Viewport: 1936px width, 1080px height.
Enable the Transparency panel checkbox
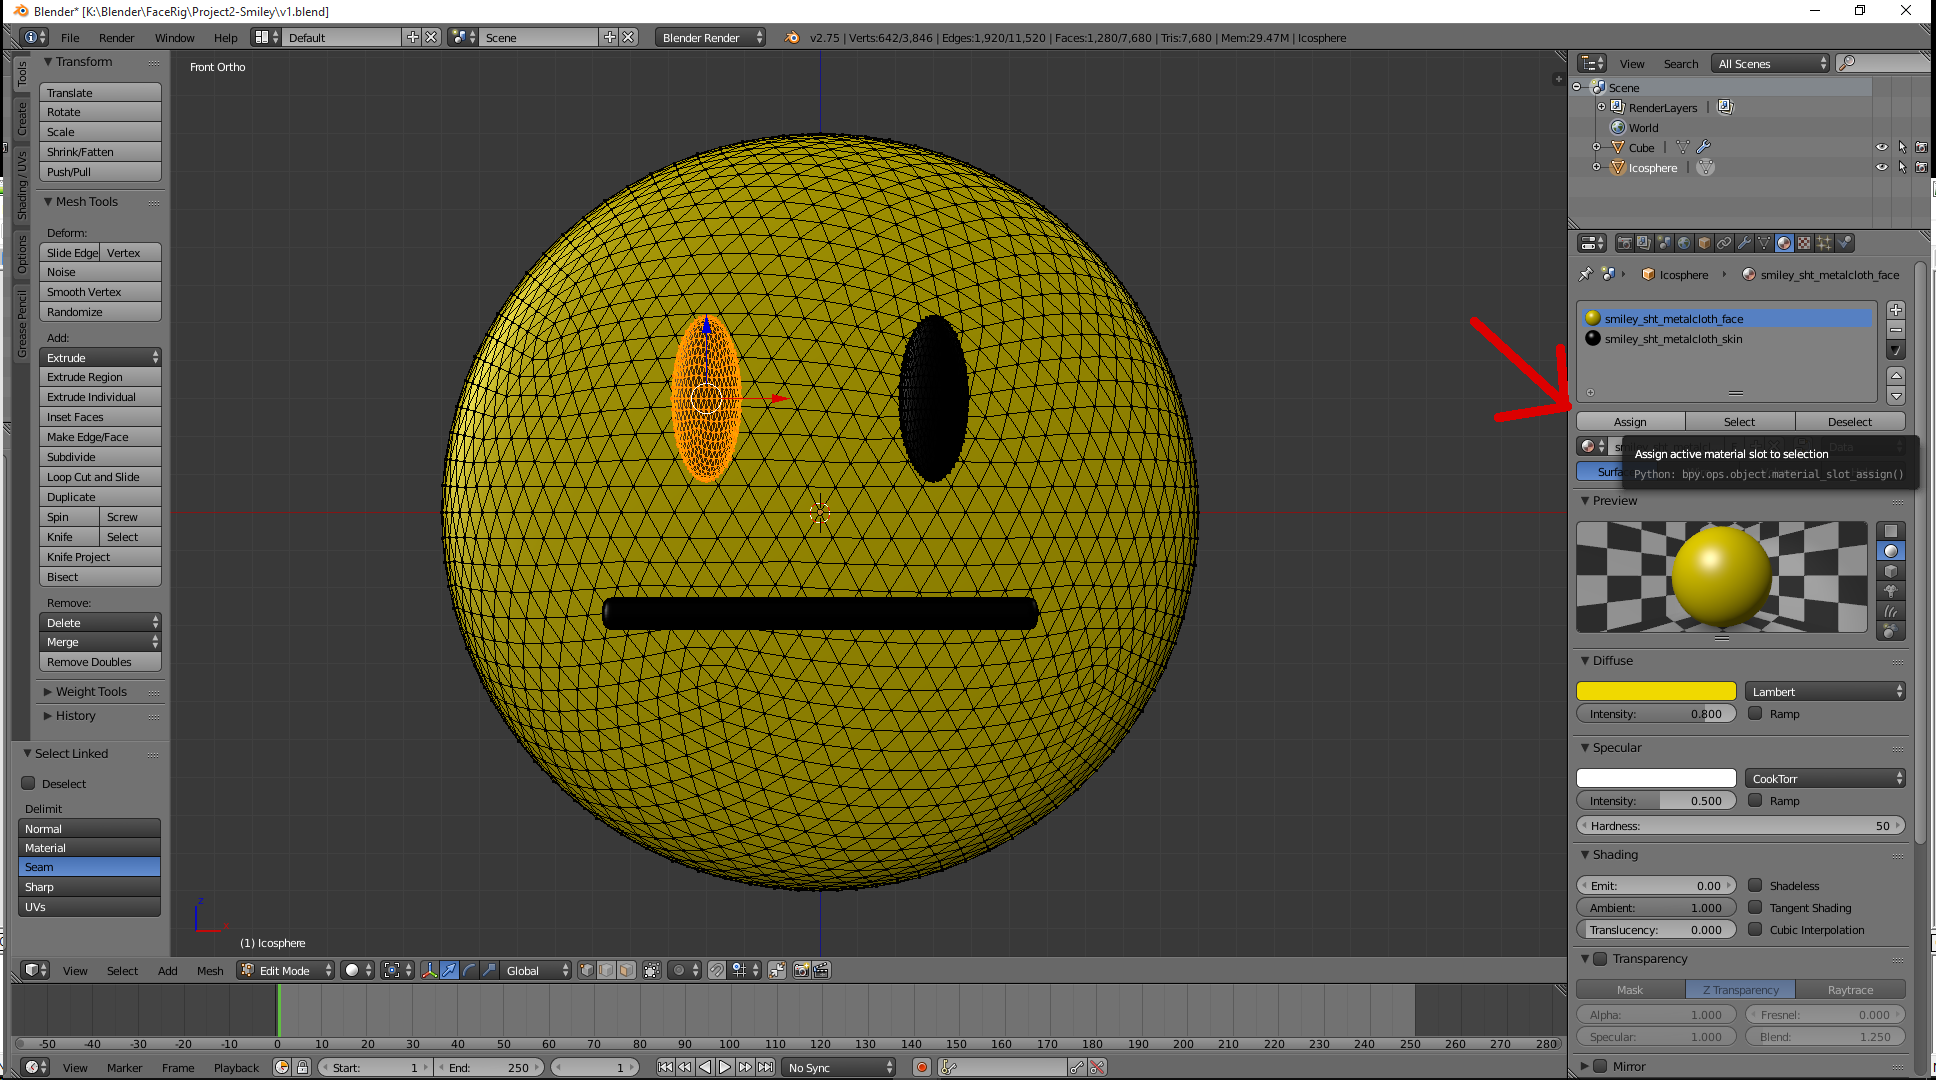tap(1600, 959)
